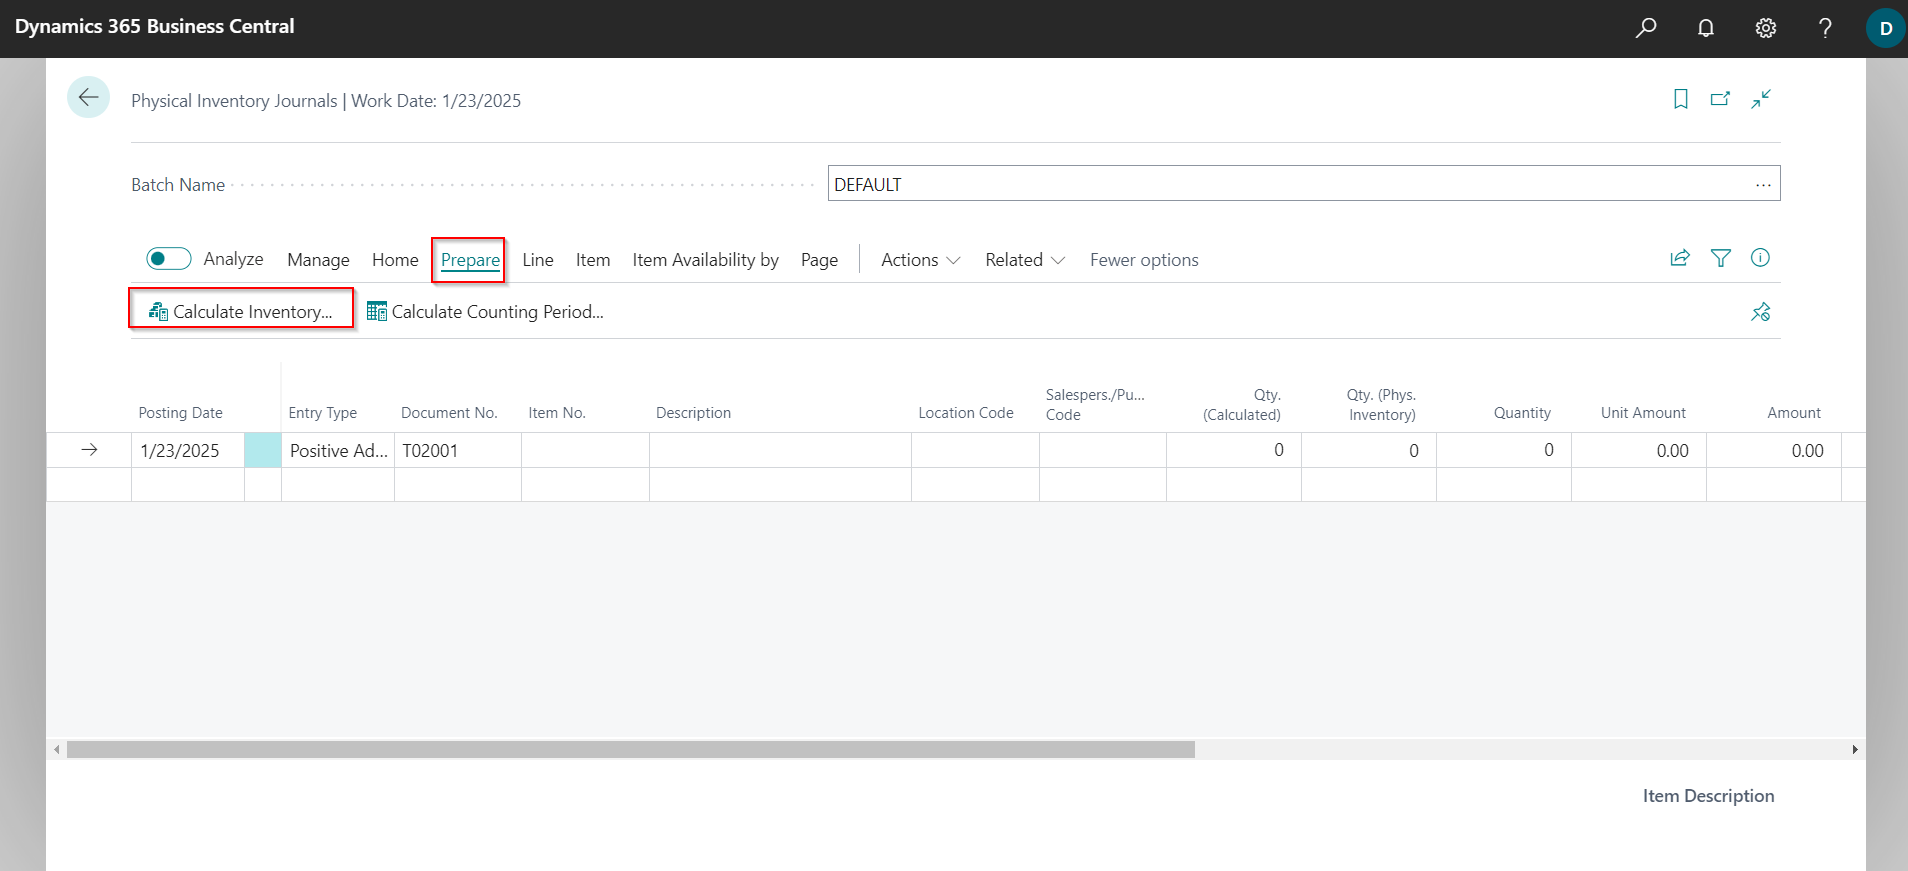Viewport: 1908px width, 871px height.
Task: Click Fewer options
Action: pyautogui.click(x=1144, y=260)
